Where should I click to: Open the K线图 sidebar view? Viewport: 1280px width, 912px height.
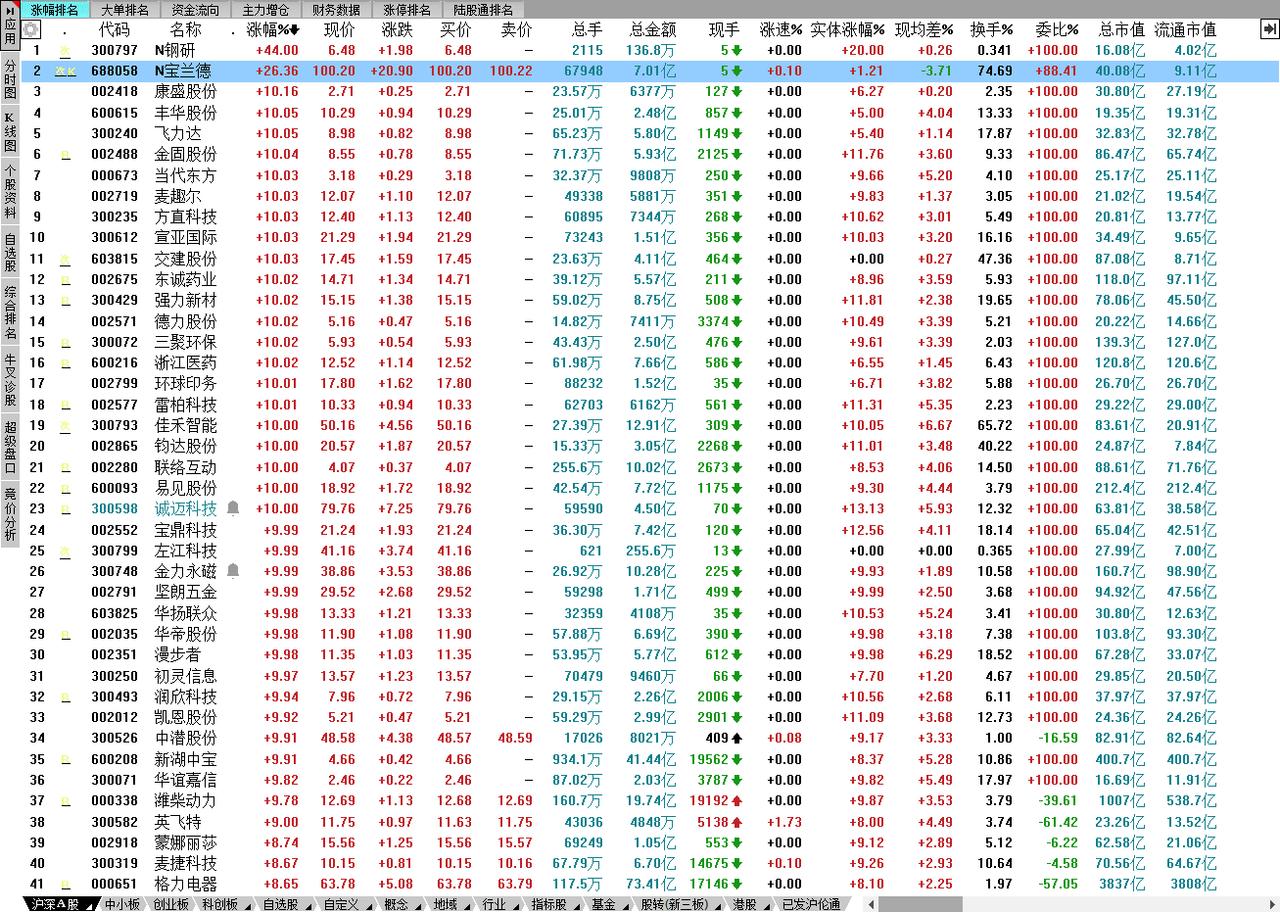pos(10,132)
